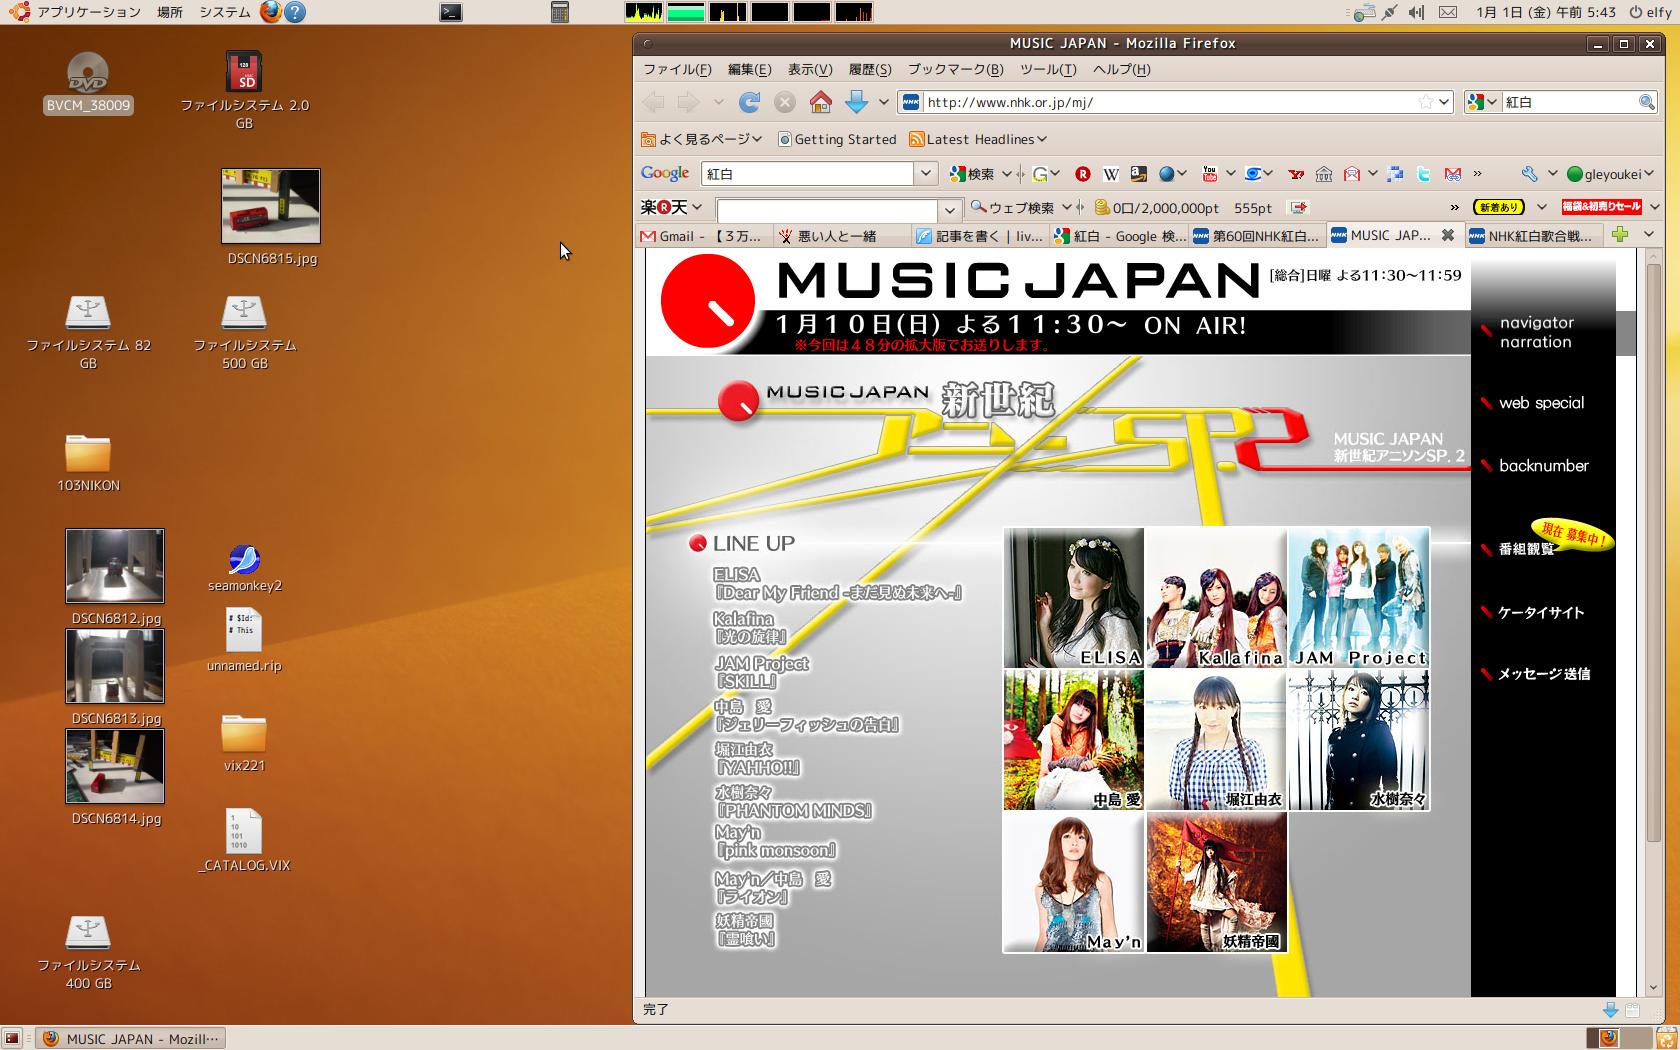Click the 新着あり Rakuten button

(1498, 207)
